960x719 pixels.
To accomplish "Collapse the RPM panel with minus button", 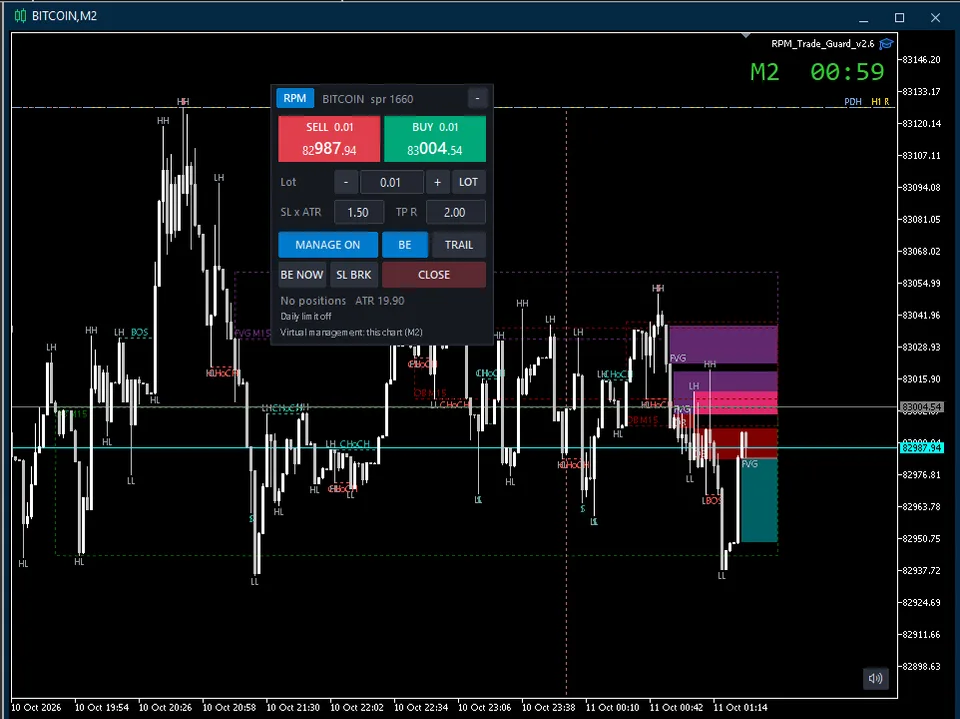I will click(478, 98).
